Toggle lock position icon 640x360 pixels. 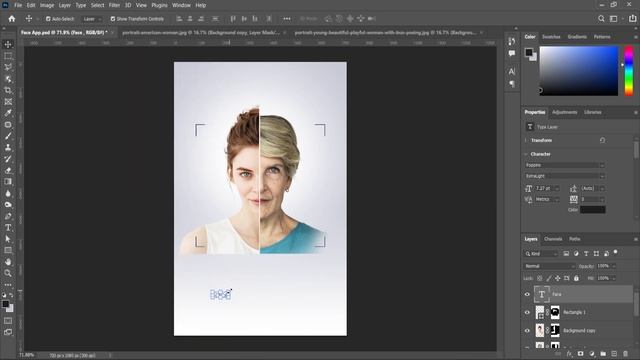(558, 278)
